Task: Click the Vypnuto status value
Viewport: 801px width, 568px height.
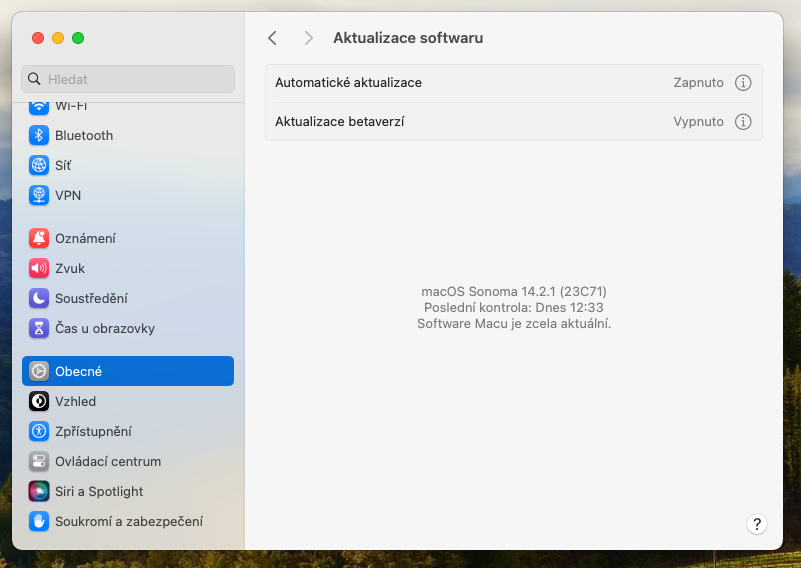Action: pyautogui.click(x=698, y=122)
